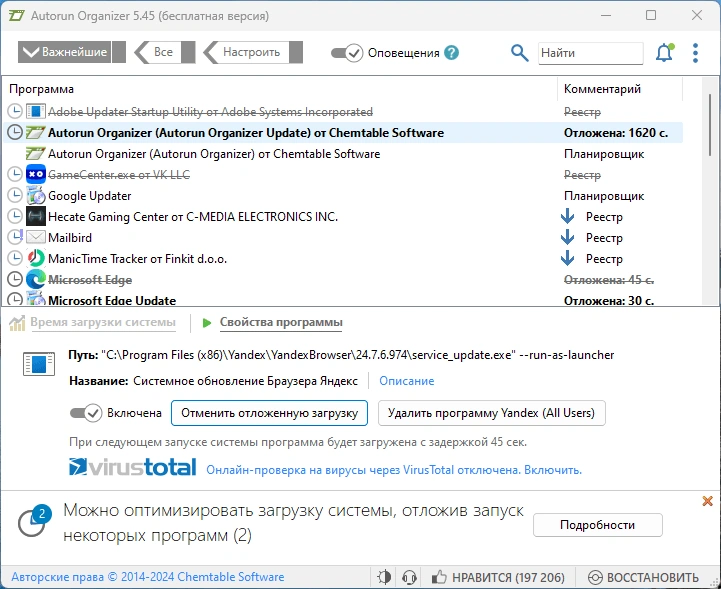Image resolution: width=721 pixels, height=589 pixels.
Task: Click the Adobe Updater program icon
Action: 35,111
